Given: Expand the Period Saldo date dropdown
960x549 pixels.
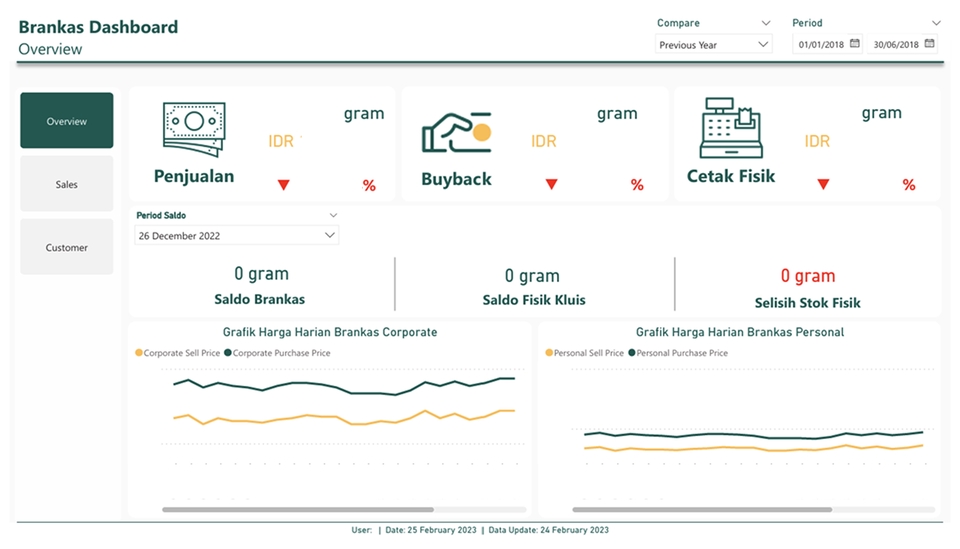Looking at the screenshot, I should (x=330, y=236).
